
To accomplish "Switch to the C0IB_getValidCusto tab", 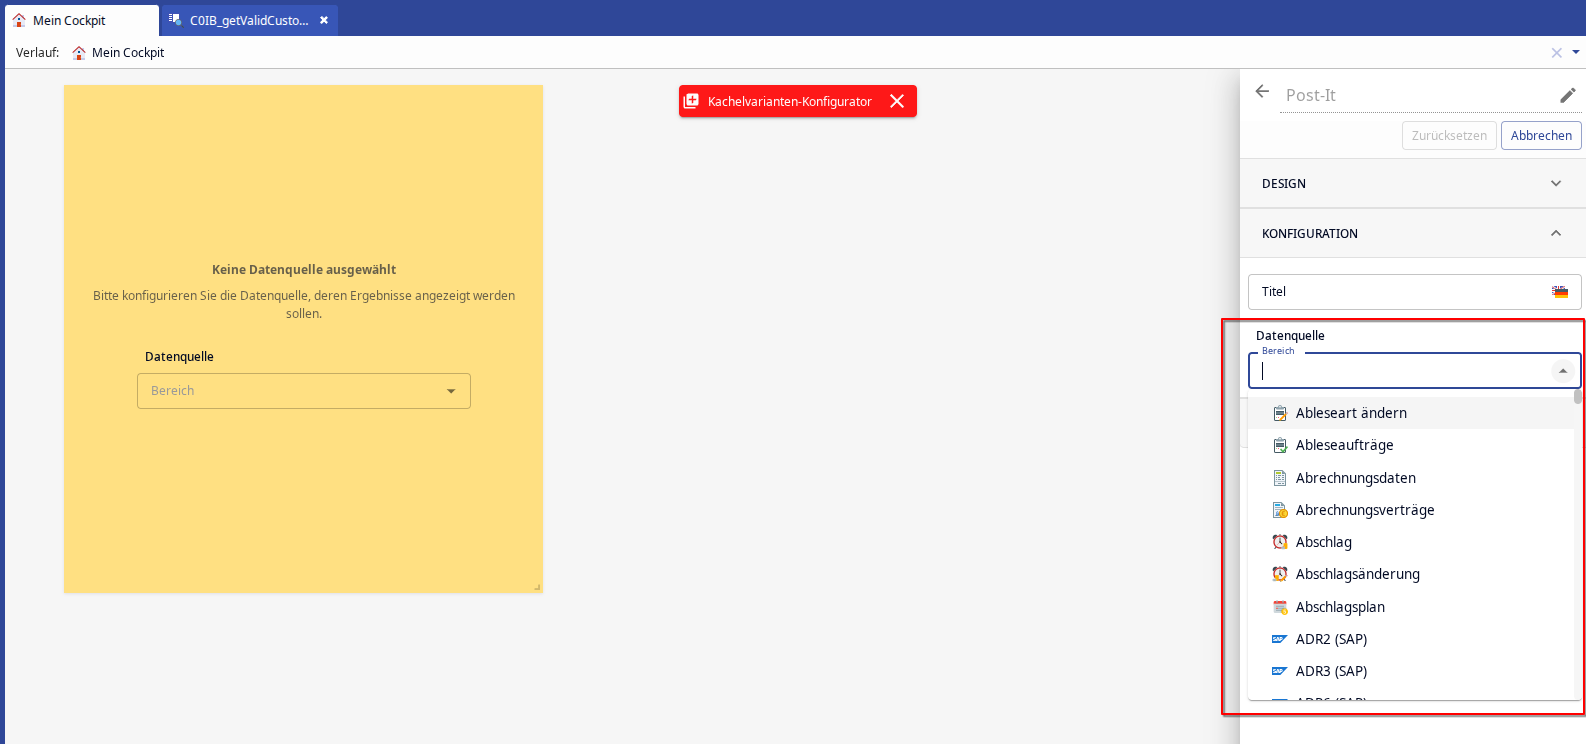I will pyautogui.click(x=248, y=20).
